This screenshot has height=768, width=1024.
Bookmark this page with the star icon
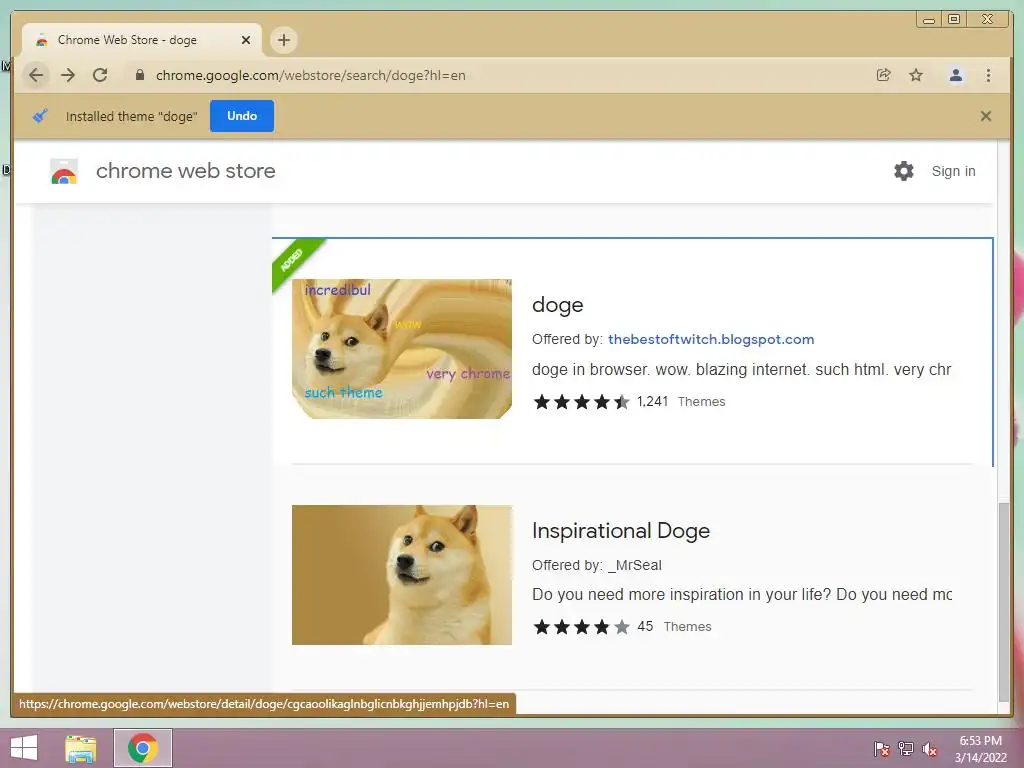click(x=916, y=75)
